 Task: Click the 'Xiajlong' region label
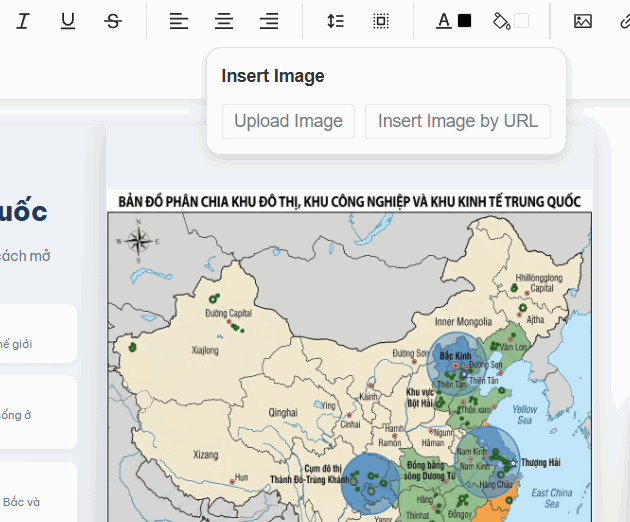(x=205, y=350)
